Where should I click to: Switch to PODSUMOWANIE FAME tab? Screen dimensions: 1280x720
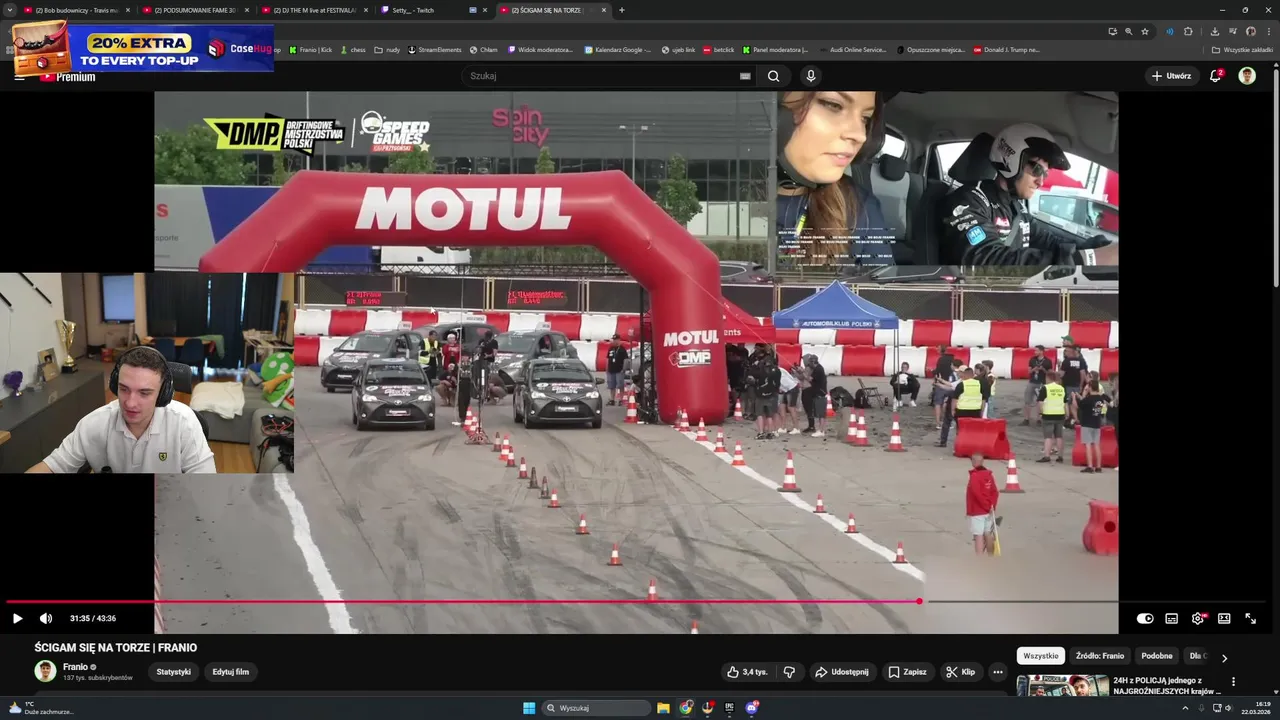(195, 10)
